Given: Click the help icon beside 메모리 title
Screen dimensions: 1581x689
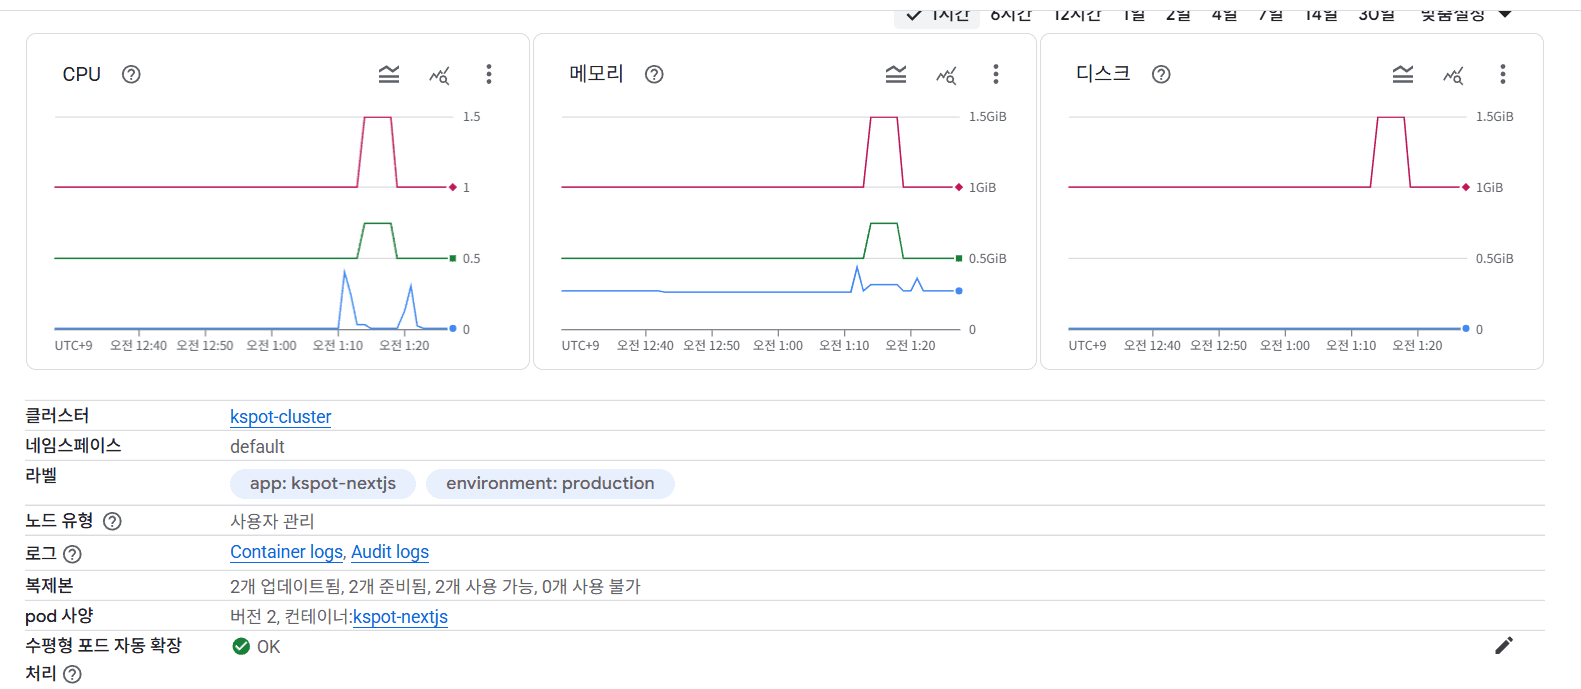Looking at the screenshot, I should (654, 75).
